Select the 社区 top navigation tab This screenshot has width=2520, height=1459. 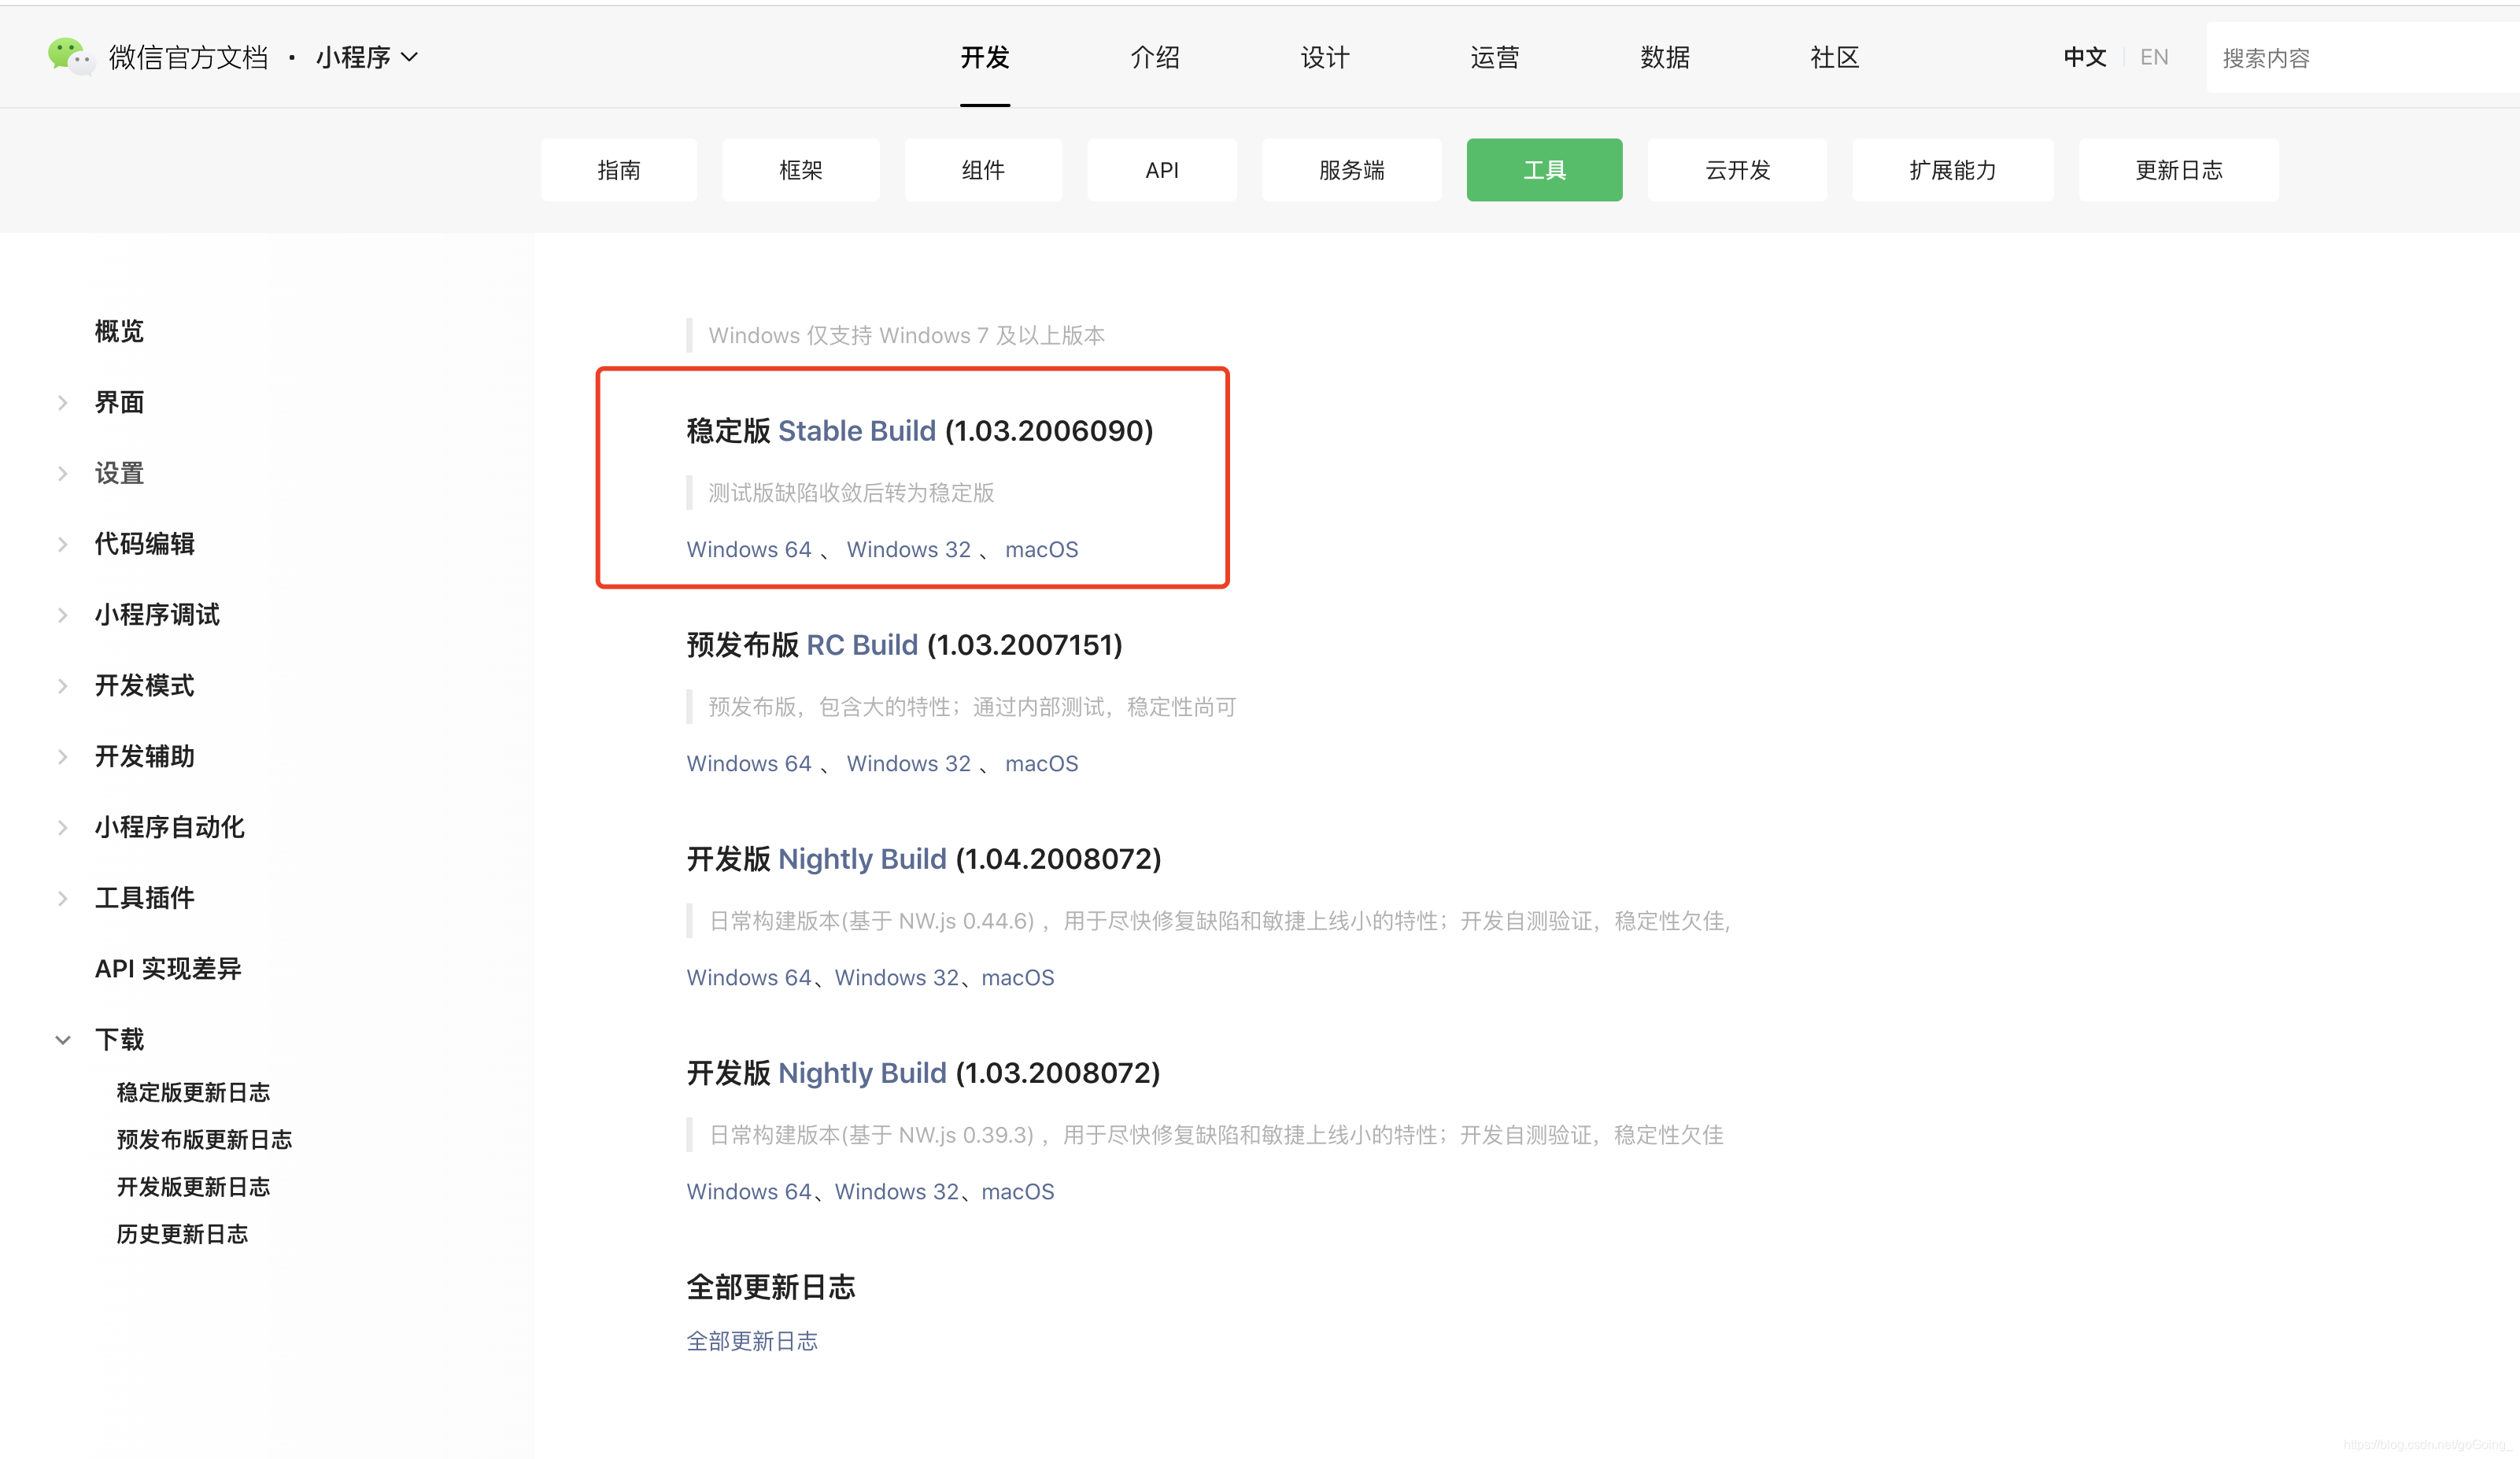pos(1835,58)
